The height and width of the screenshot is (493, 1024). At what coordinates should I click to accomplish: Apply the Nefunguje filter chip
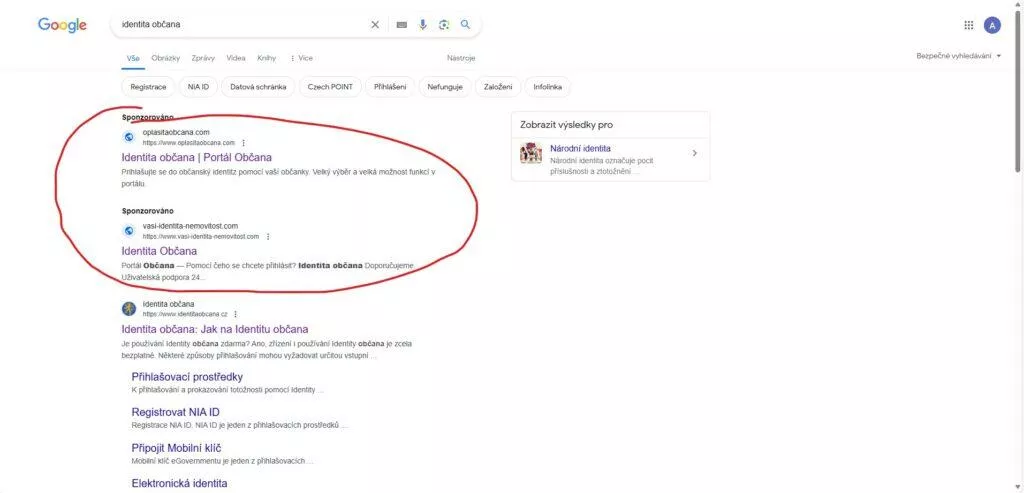(445, 87)
